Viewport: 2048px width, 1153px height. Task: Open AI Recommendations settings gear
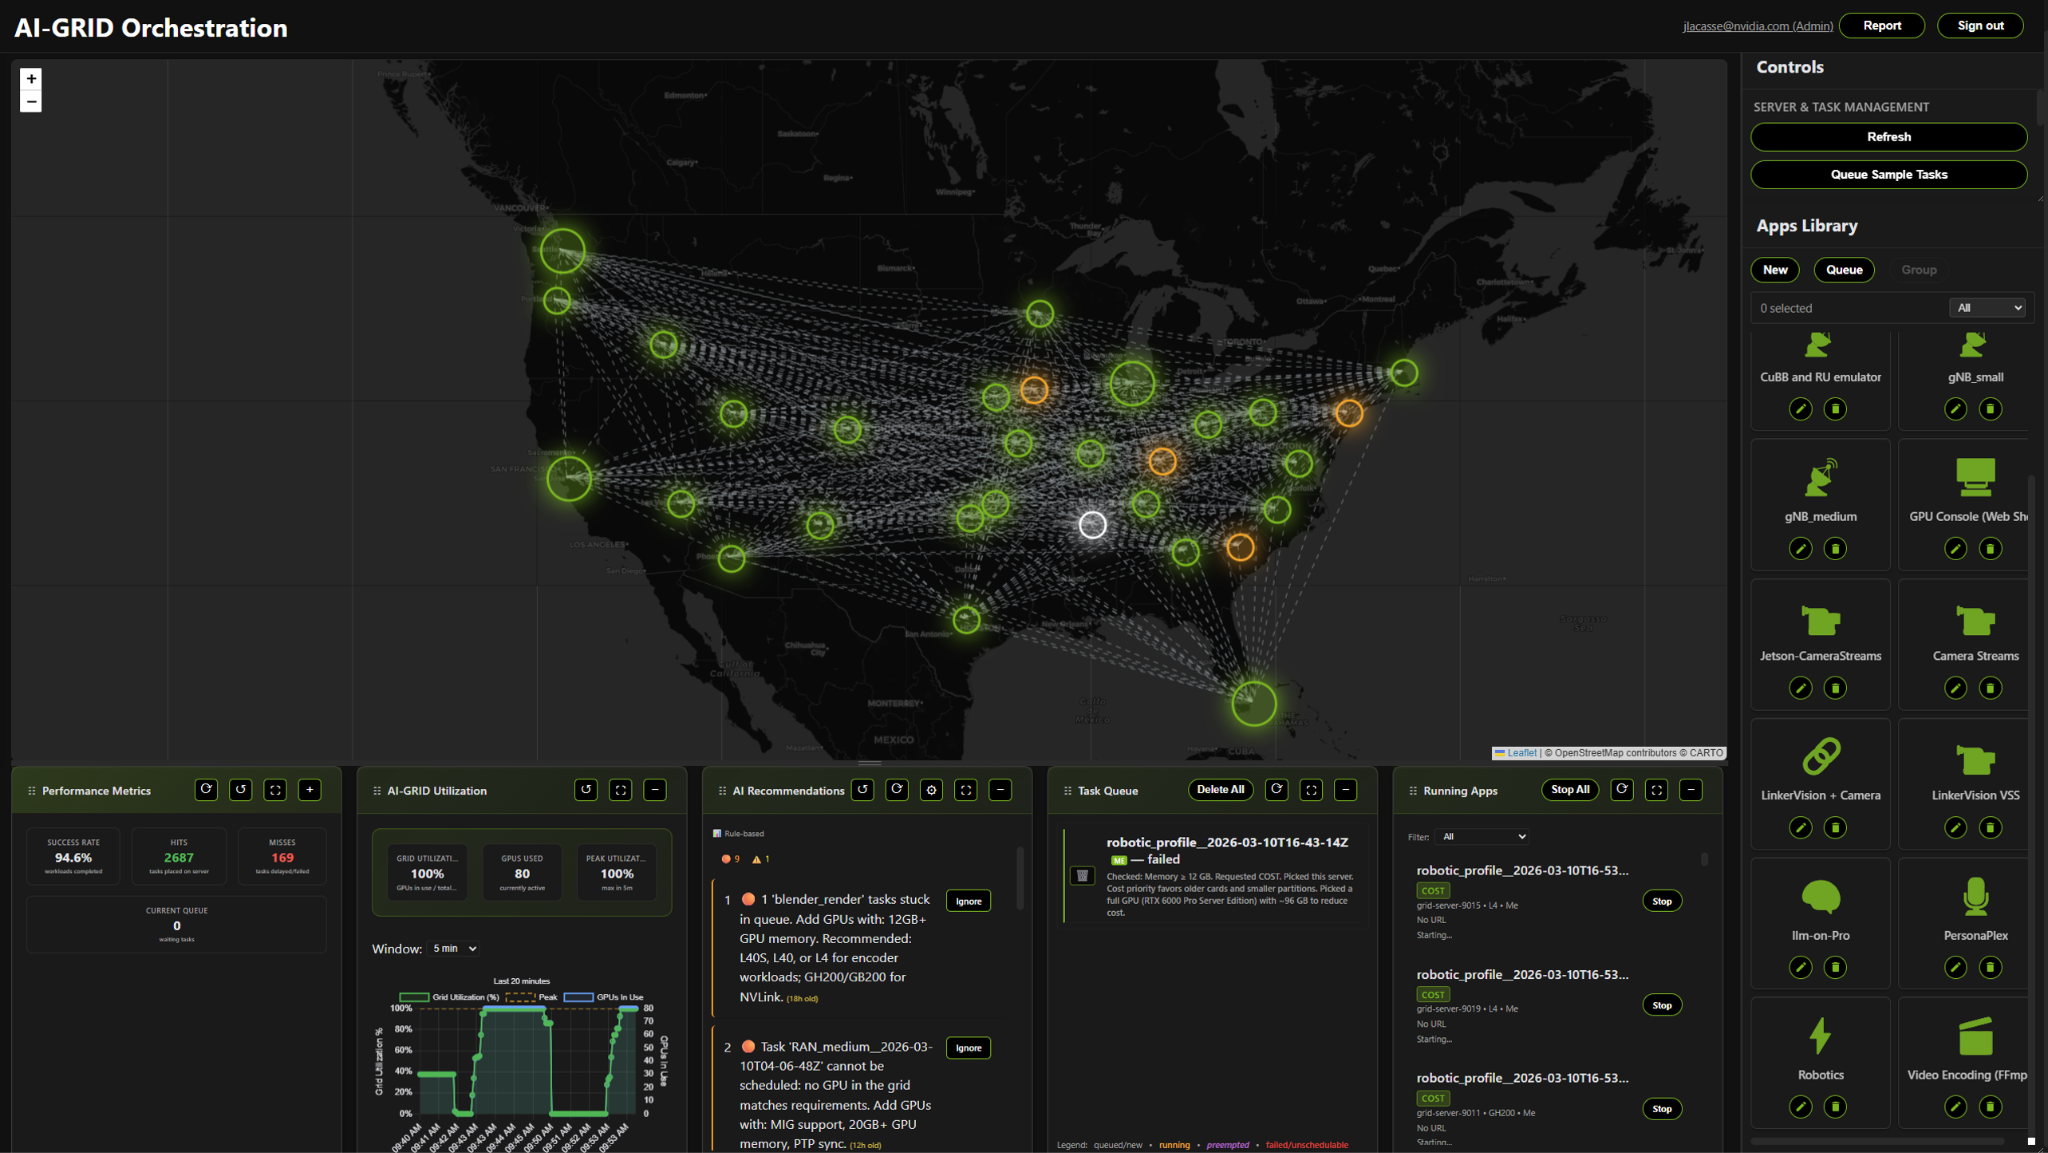point(931,790)
